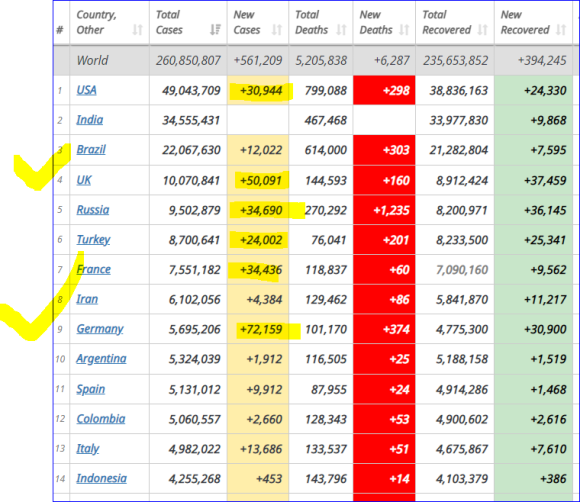Click Colombia total cases 5,060,557
This screenshot has width=580, height=502.
coord(195,420)
